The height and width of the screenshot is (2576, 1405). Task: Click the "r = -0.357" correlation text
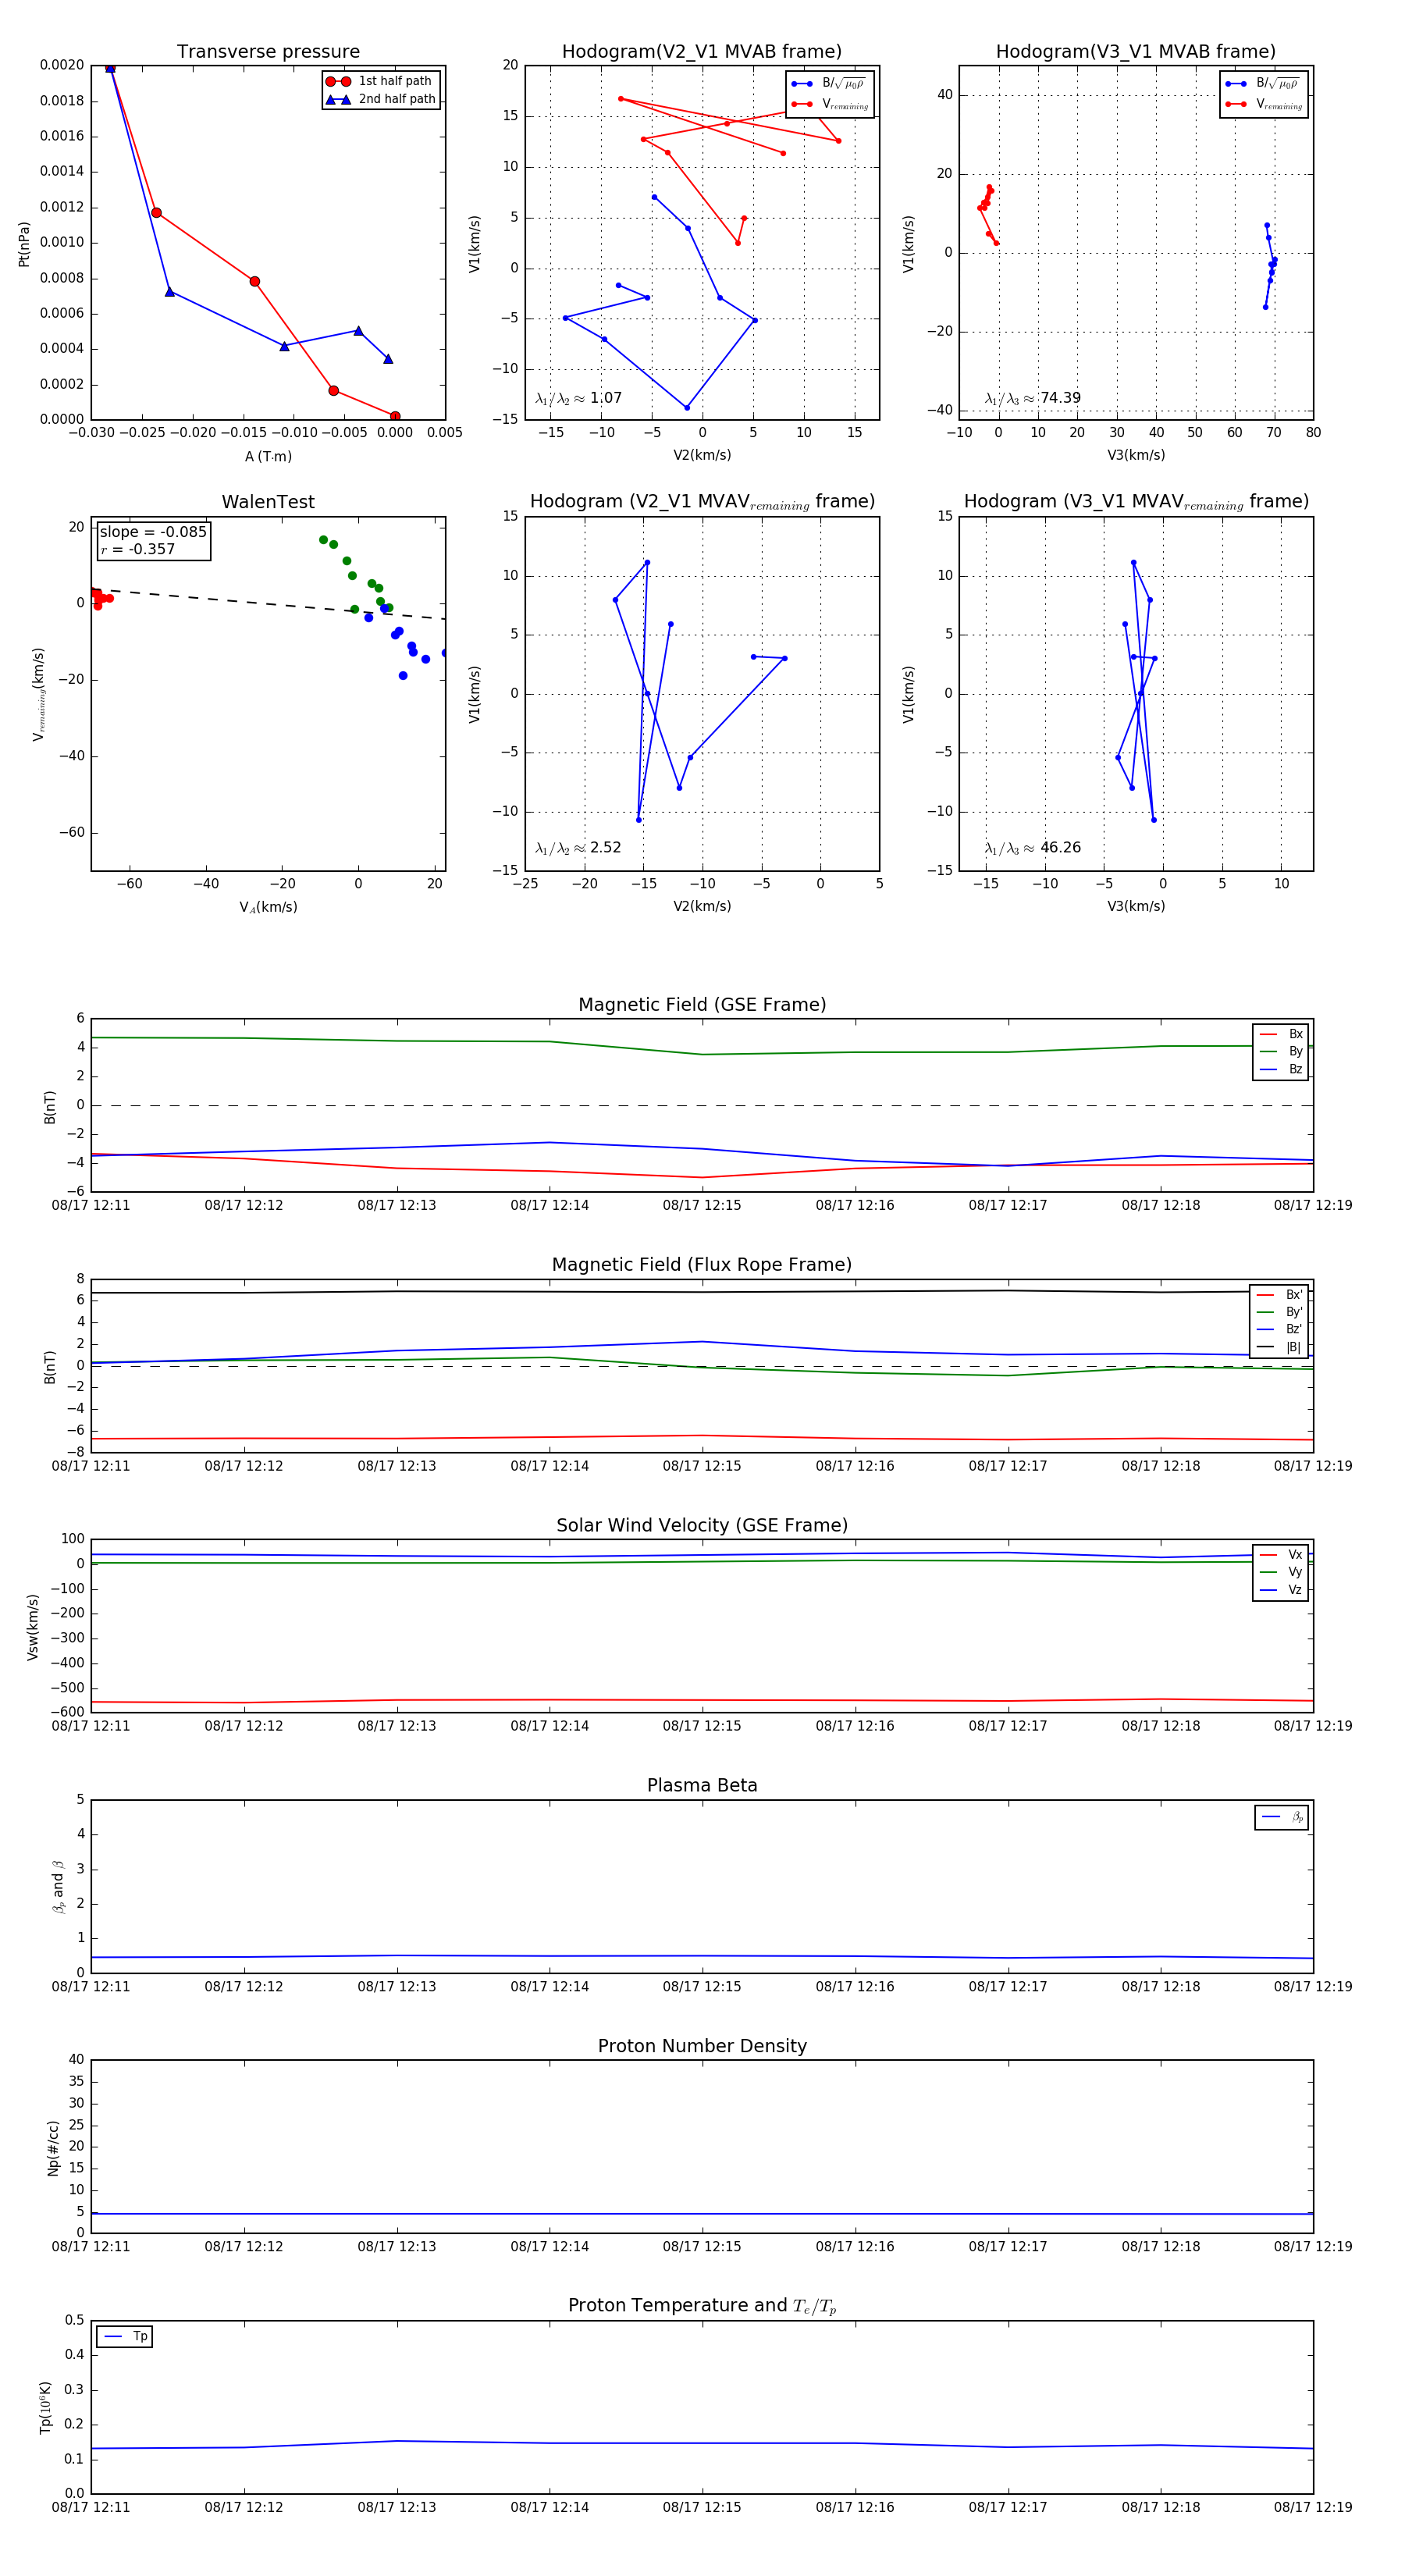click(x=137, y=549)
